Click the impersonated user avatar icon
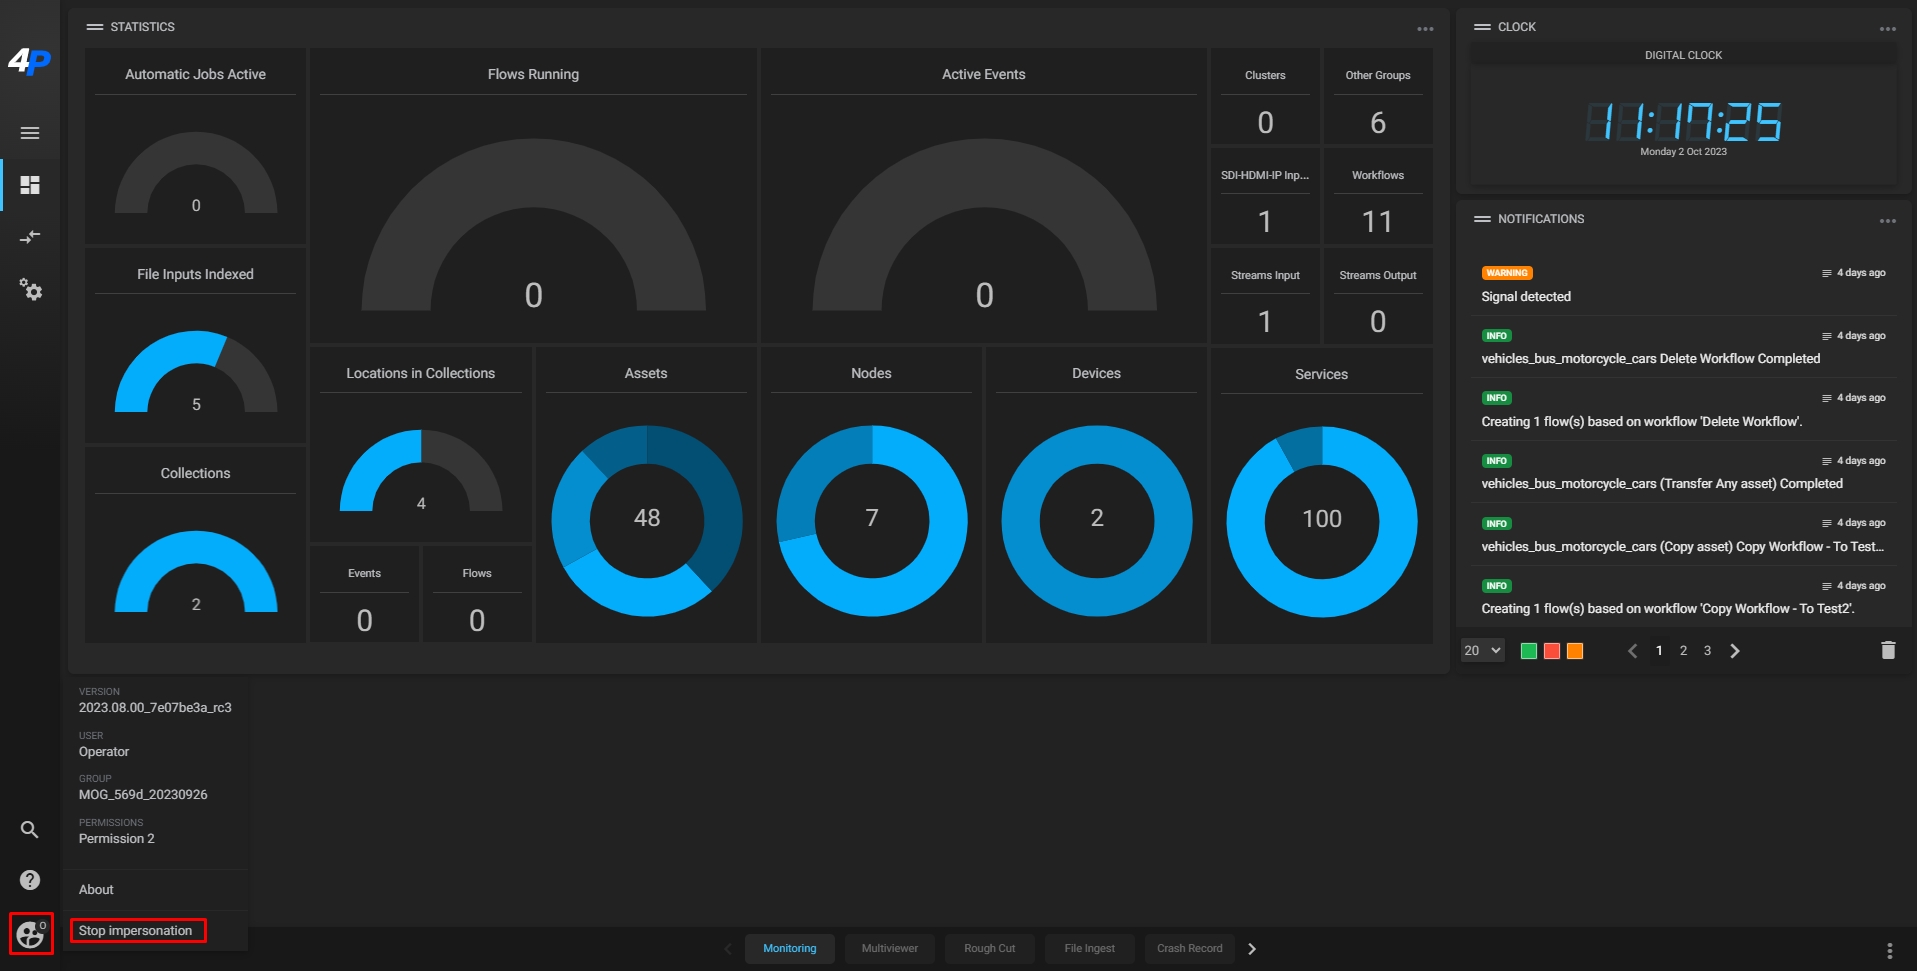The image size is (1917, 971). [x=31, y=934]
